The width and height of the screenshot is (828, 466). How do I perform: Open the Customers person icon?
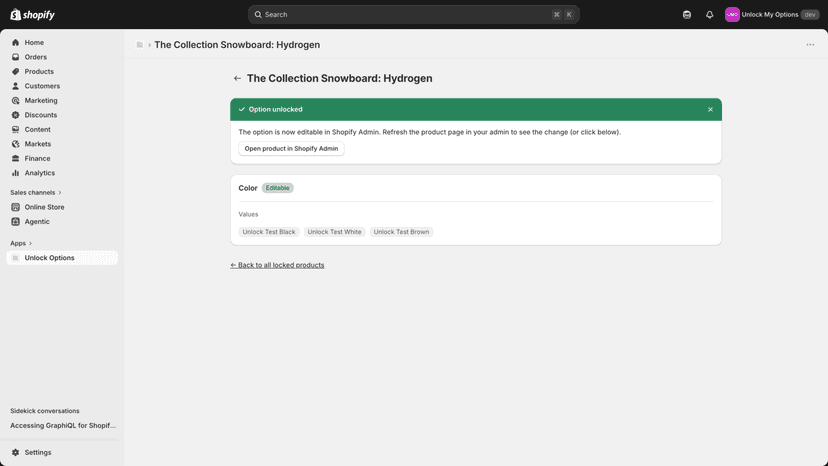(x=15, y=86)
